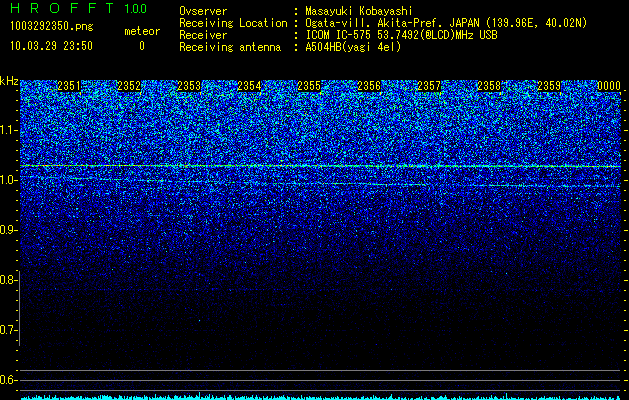The height and width of the screenshot is (400, 629).
Task: Click the 0.6 frequency axis label
Action: [8, 380]
